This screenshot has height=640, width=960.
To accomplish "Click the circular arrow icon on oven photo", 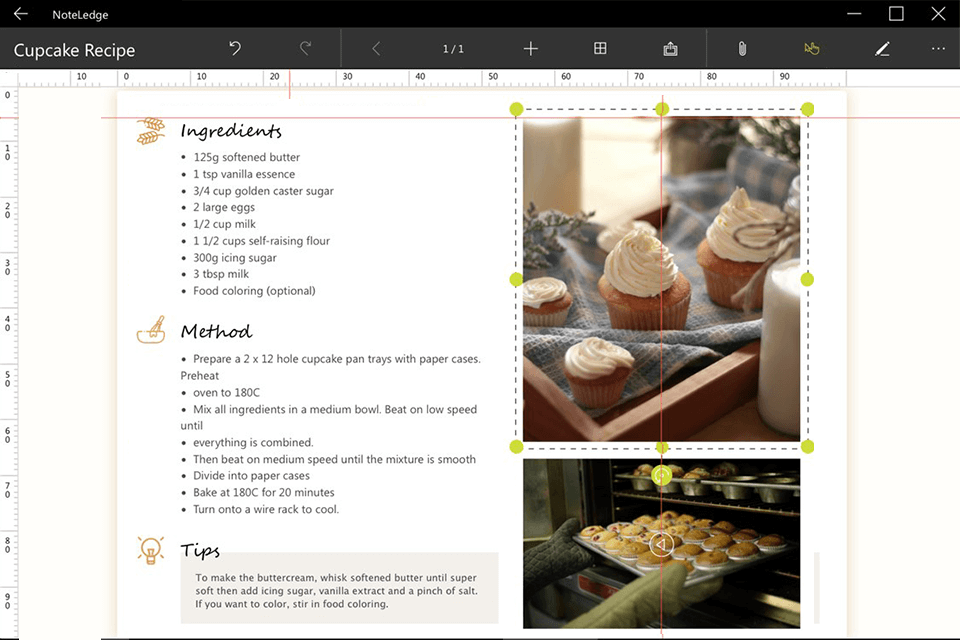I will point(661,544).
